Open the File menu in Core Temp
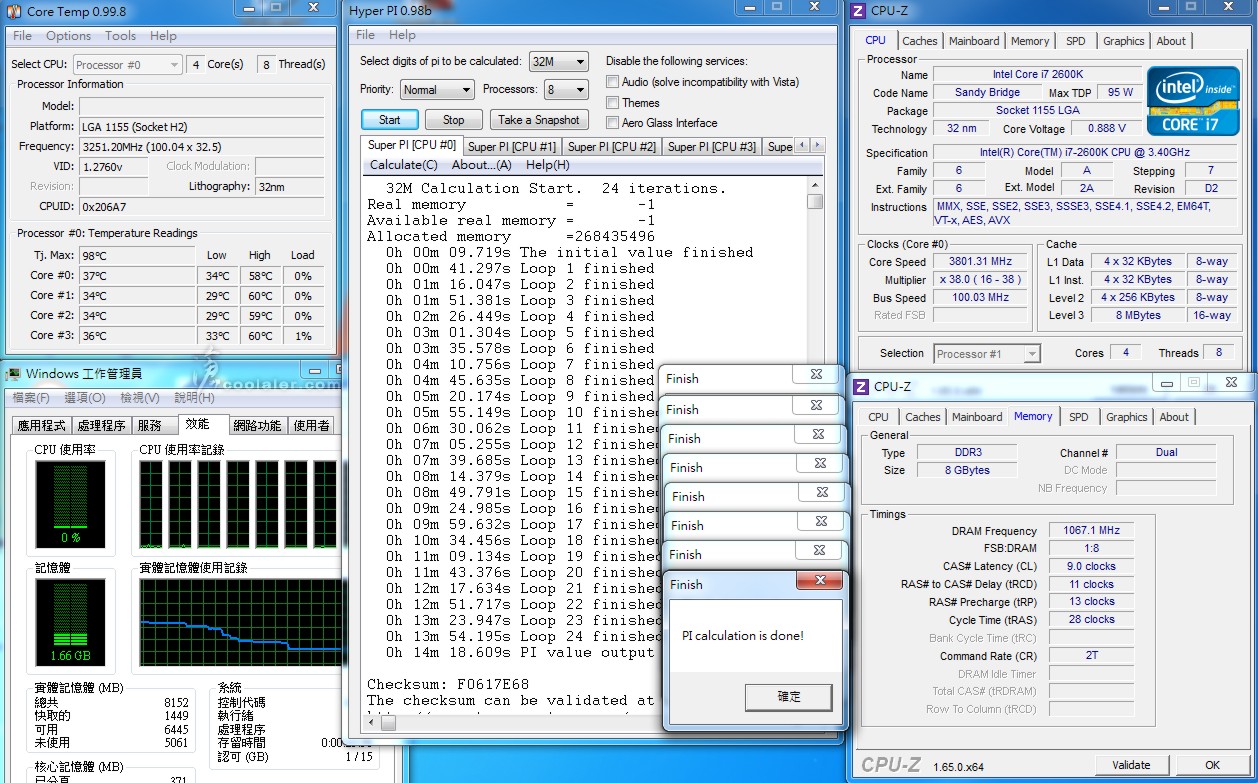This screenshot has width=1258, height=783. tap(22, 36)
